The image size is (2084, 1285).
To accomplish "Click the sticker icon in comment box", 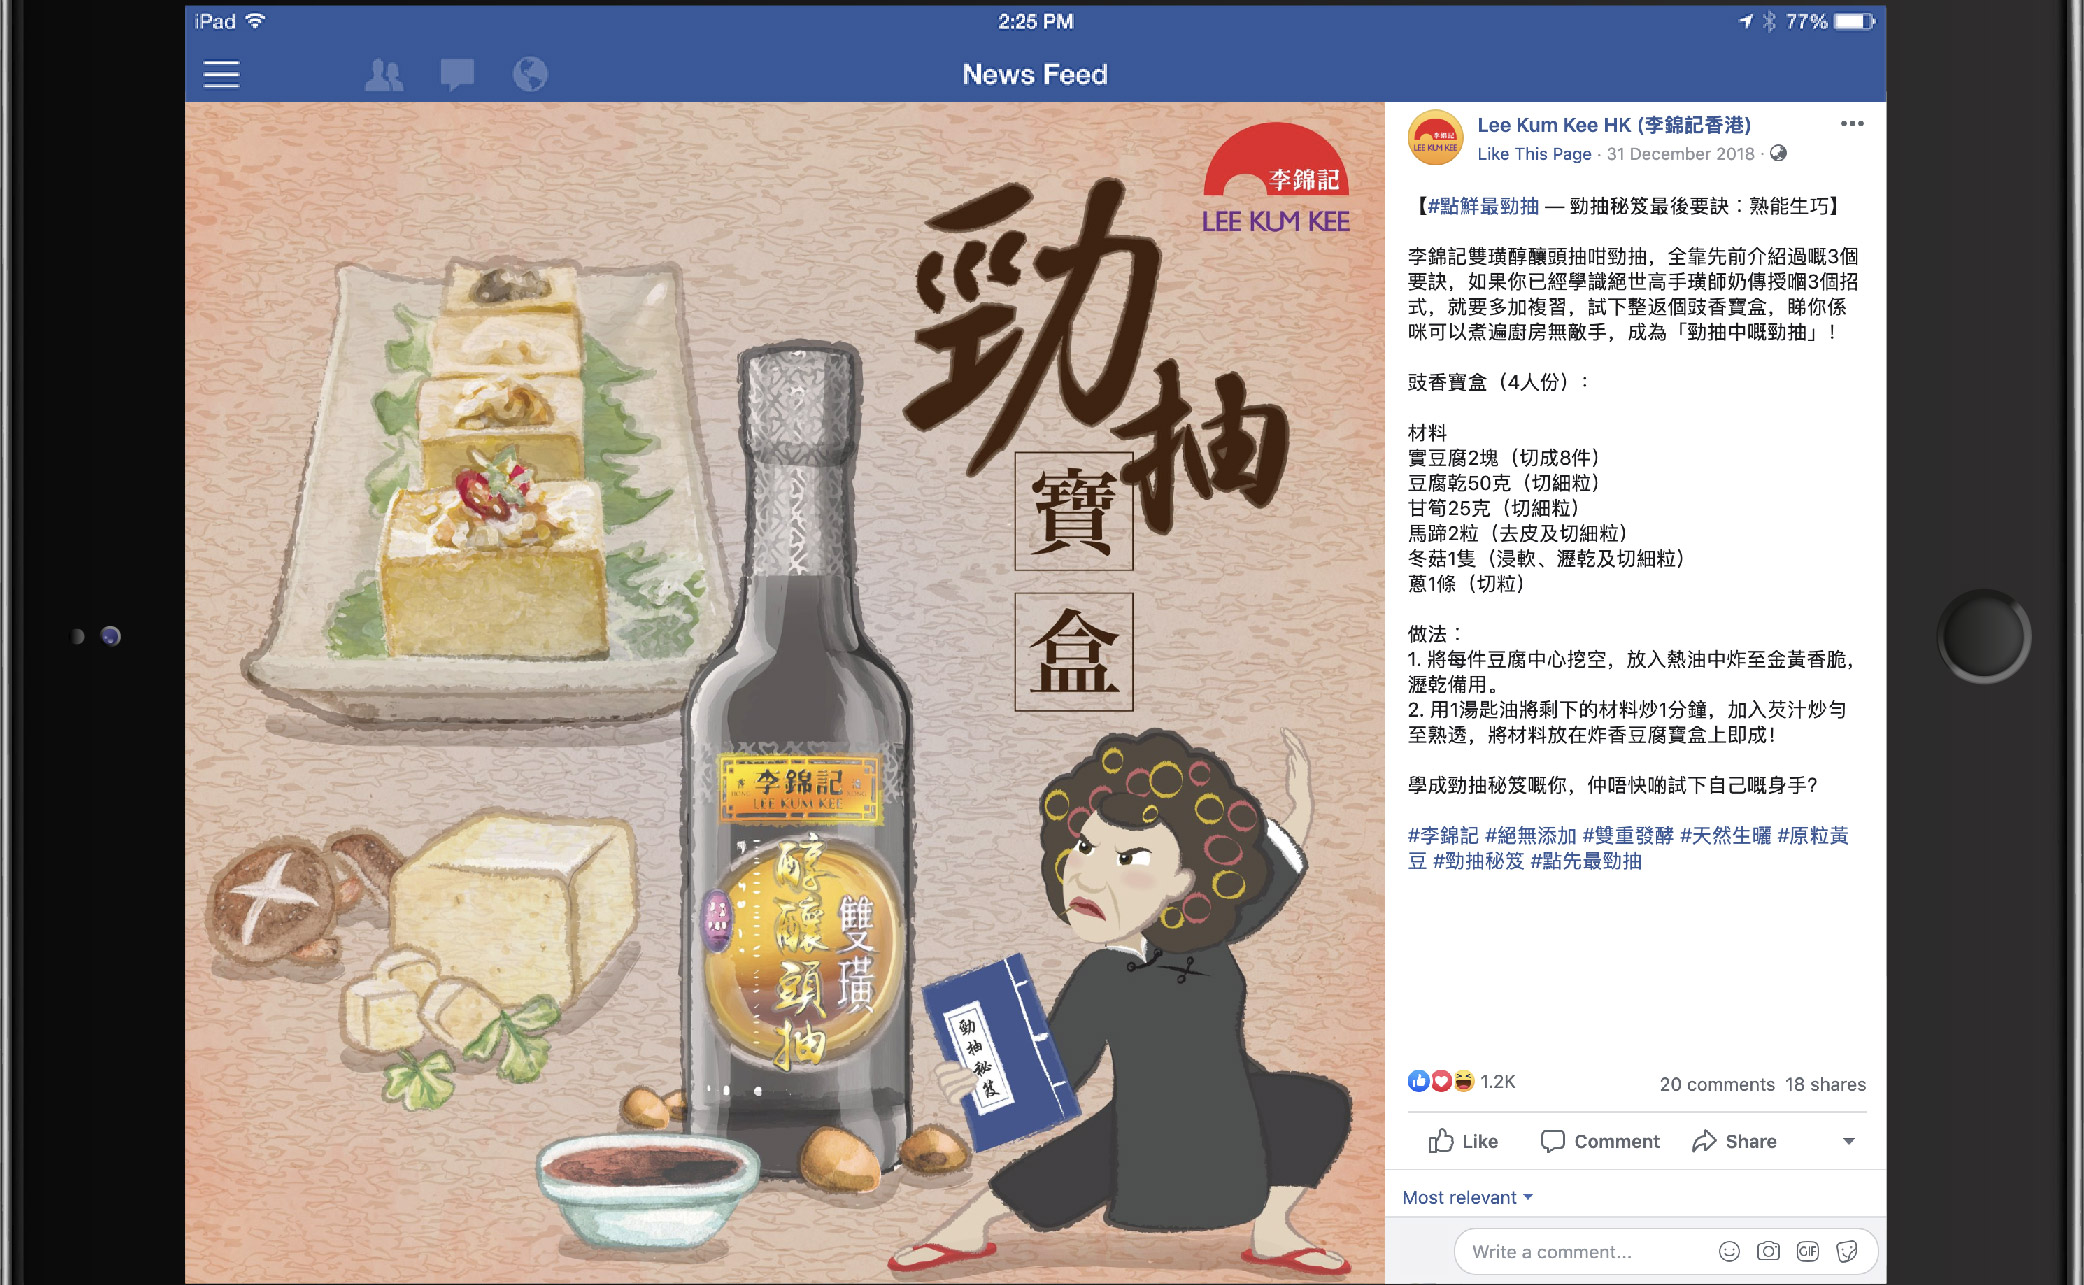I will click(x=1847, y=1251).
